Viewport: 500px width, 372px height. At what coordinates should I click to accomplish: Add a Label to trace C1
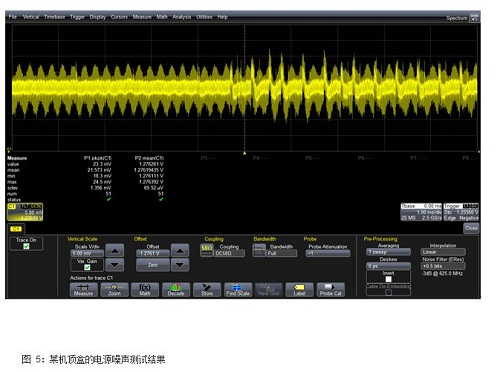click(x=299, y=290)
